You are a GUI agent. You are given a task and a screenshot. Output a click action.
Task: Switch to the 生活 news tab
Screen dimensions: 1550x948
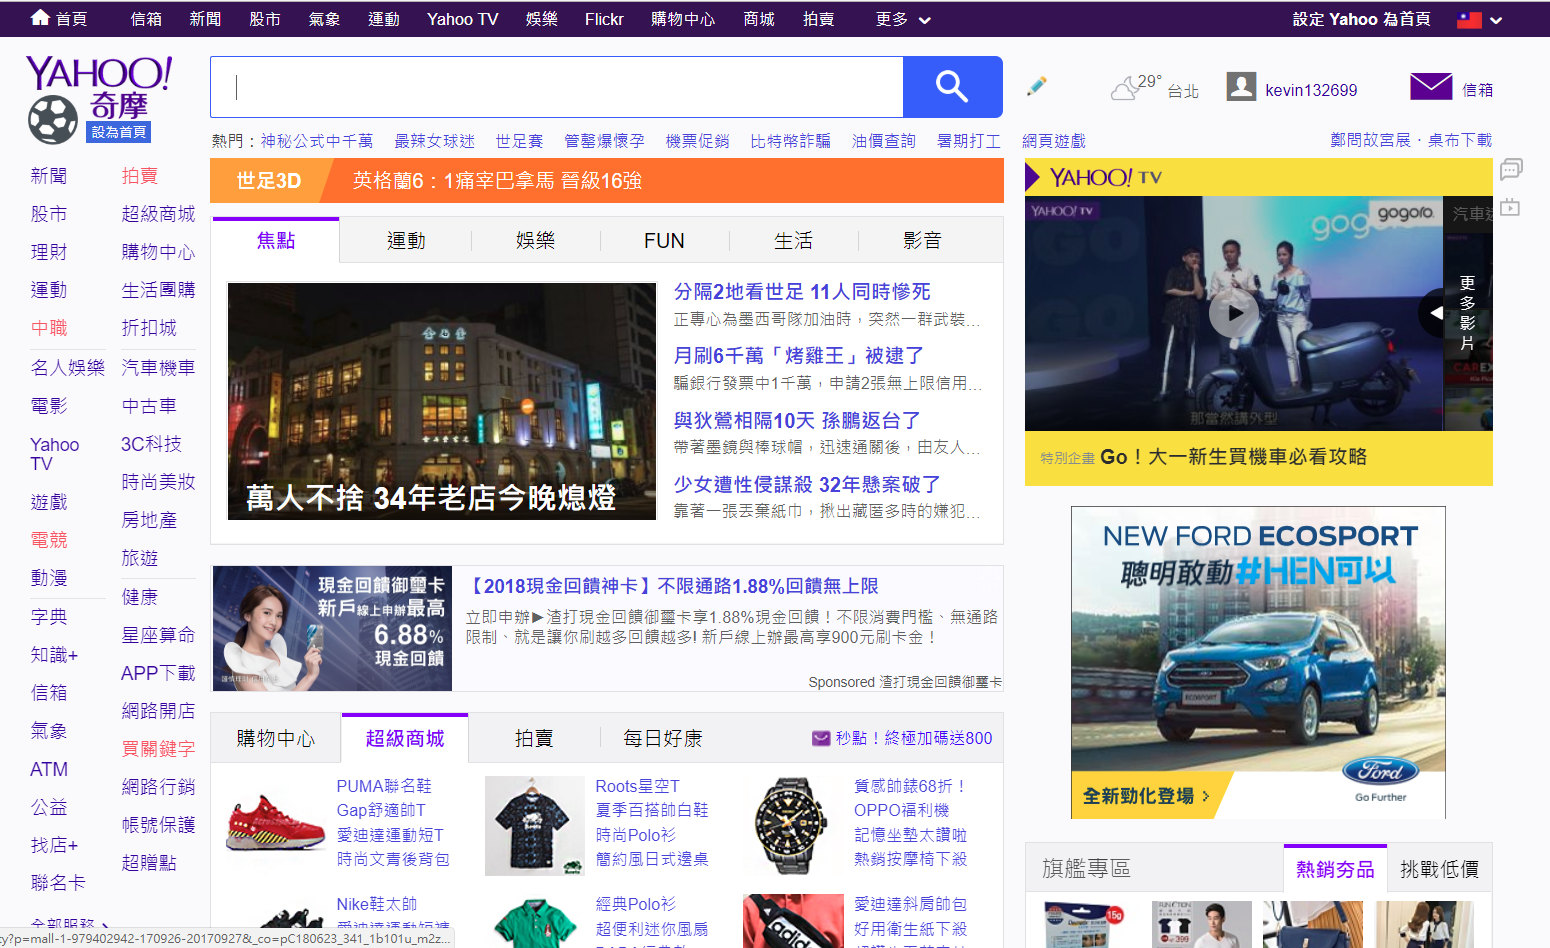point(793,240)
